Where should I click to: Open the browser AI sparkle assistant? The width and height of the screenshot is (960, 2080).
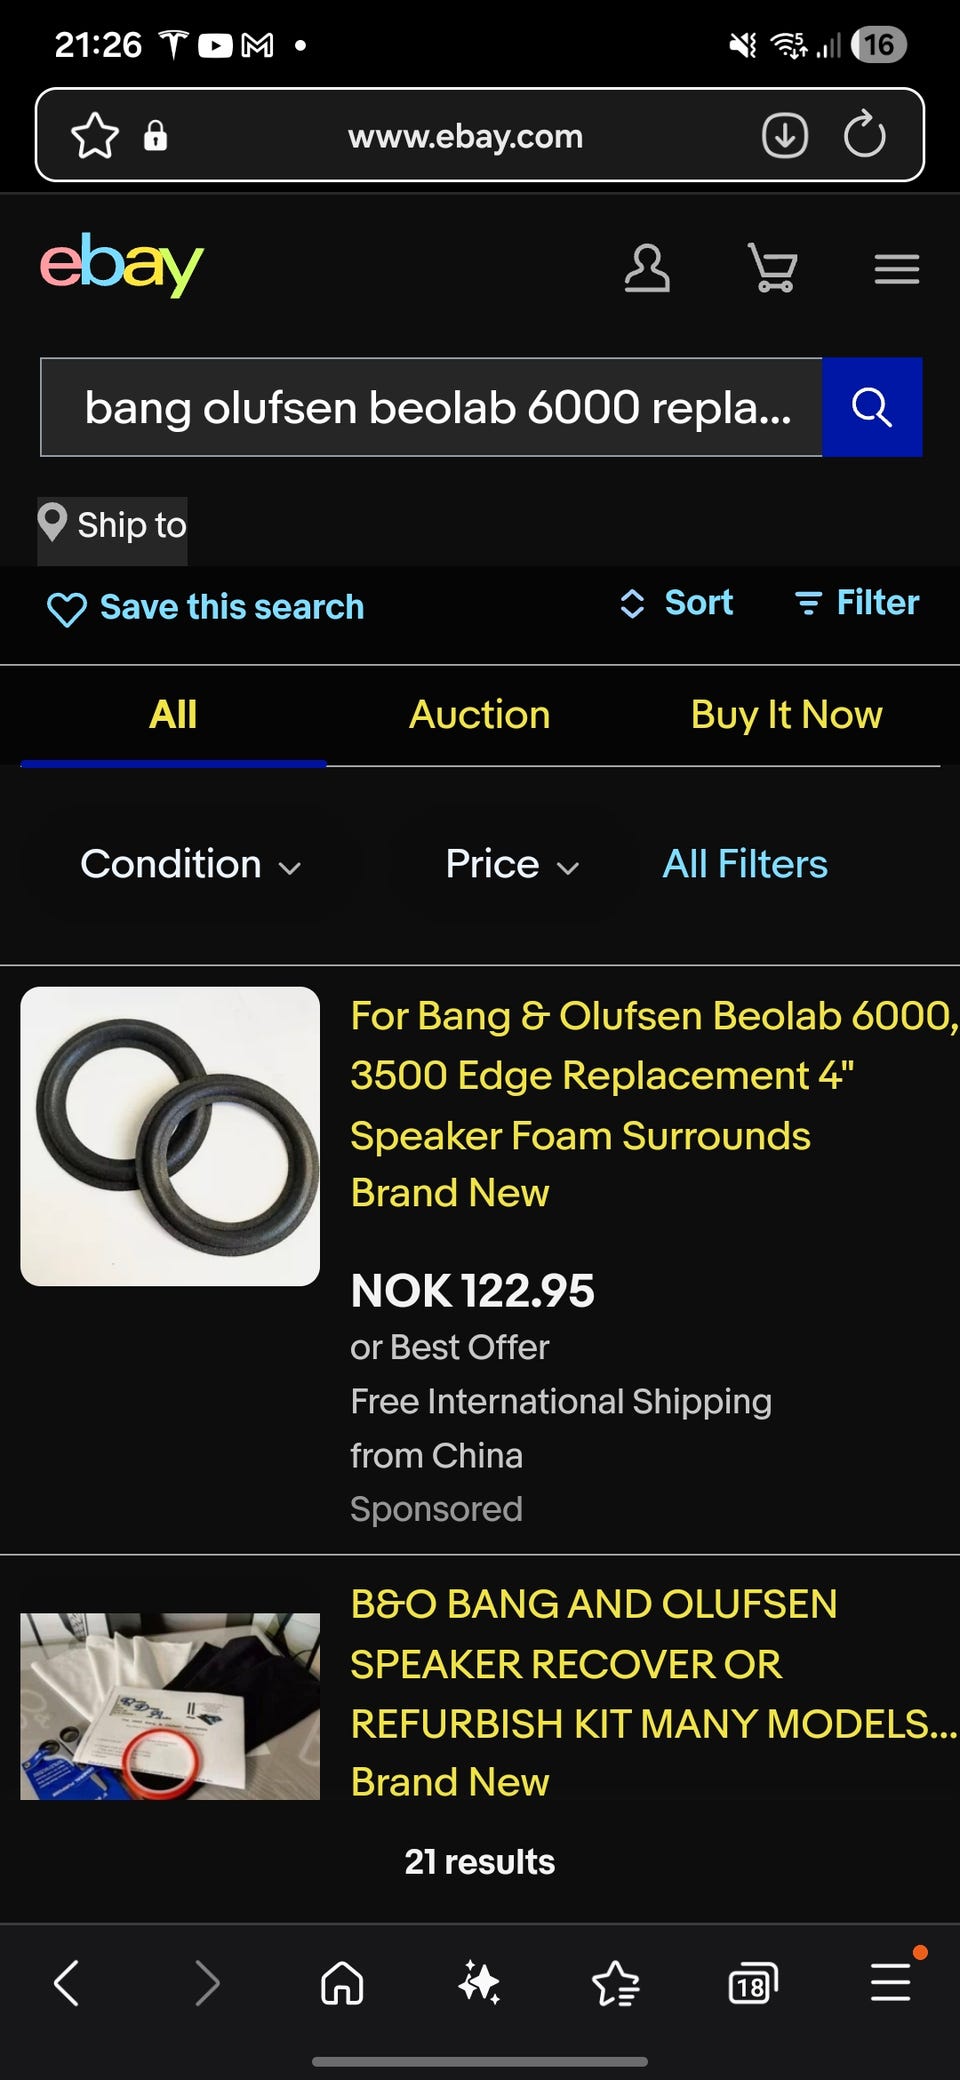click(x=479, y=1982)
